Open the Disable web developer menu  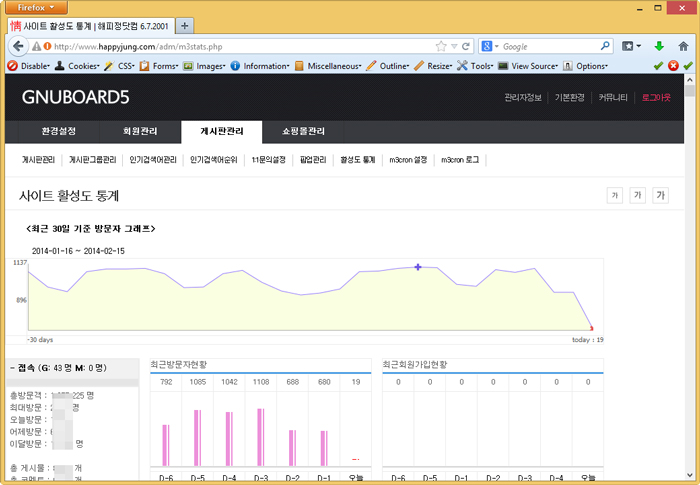click(29, 66)
